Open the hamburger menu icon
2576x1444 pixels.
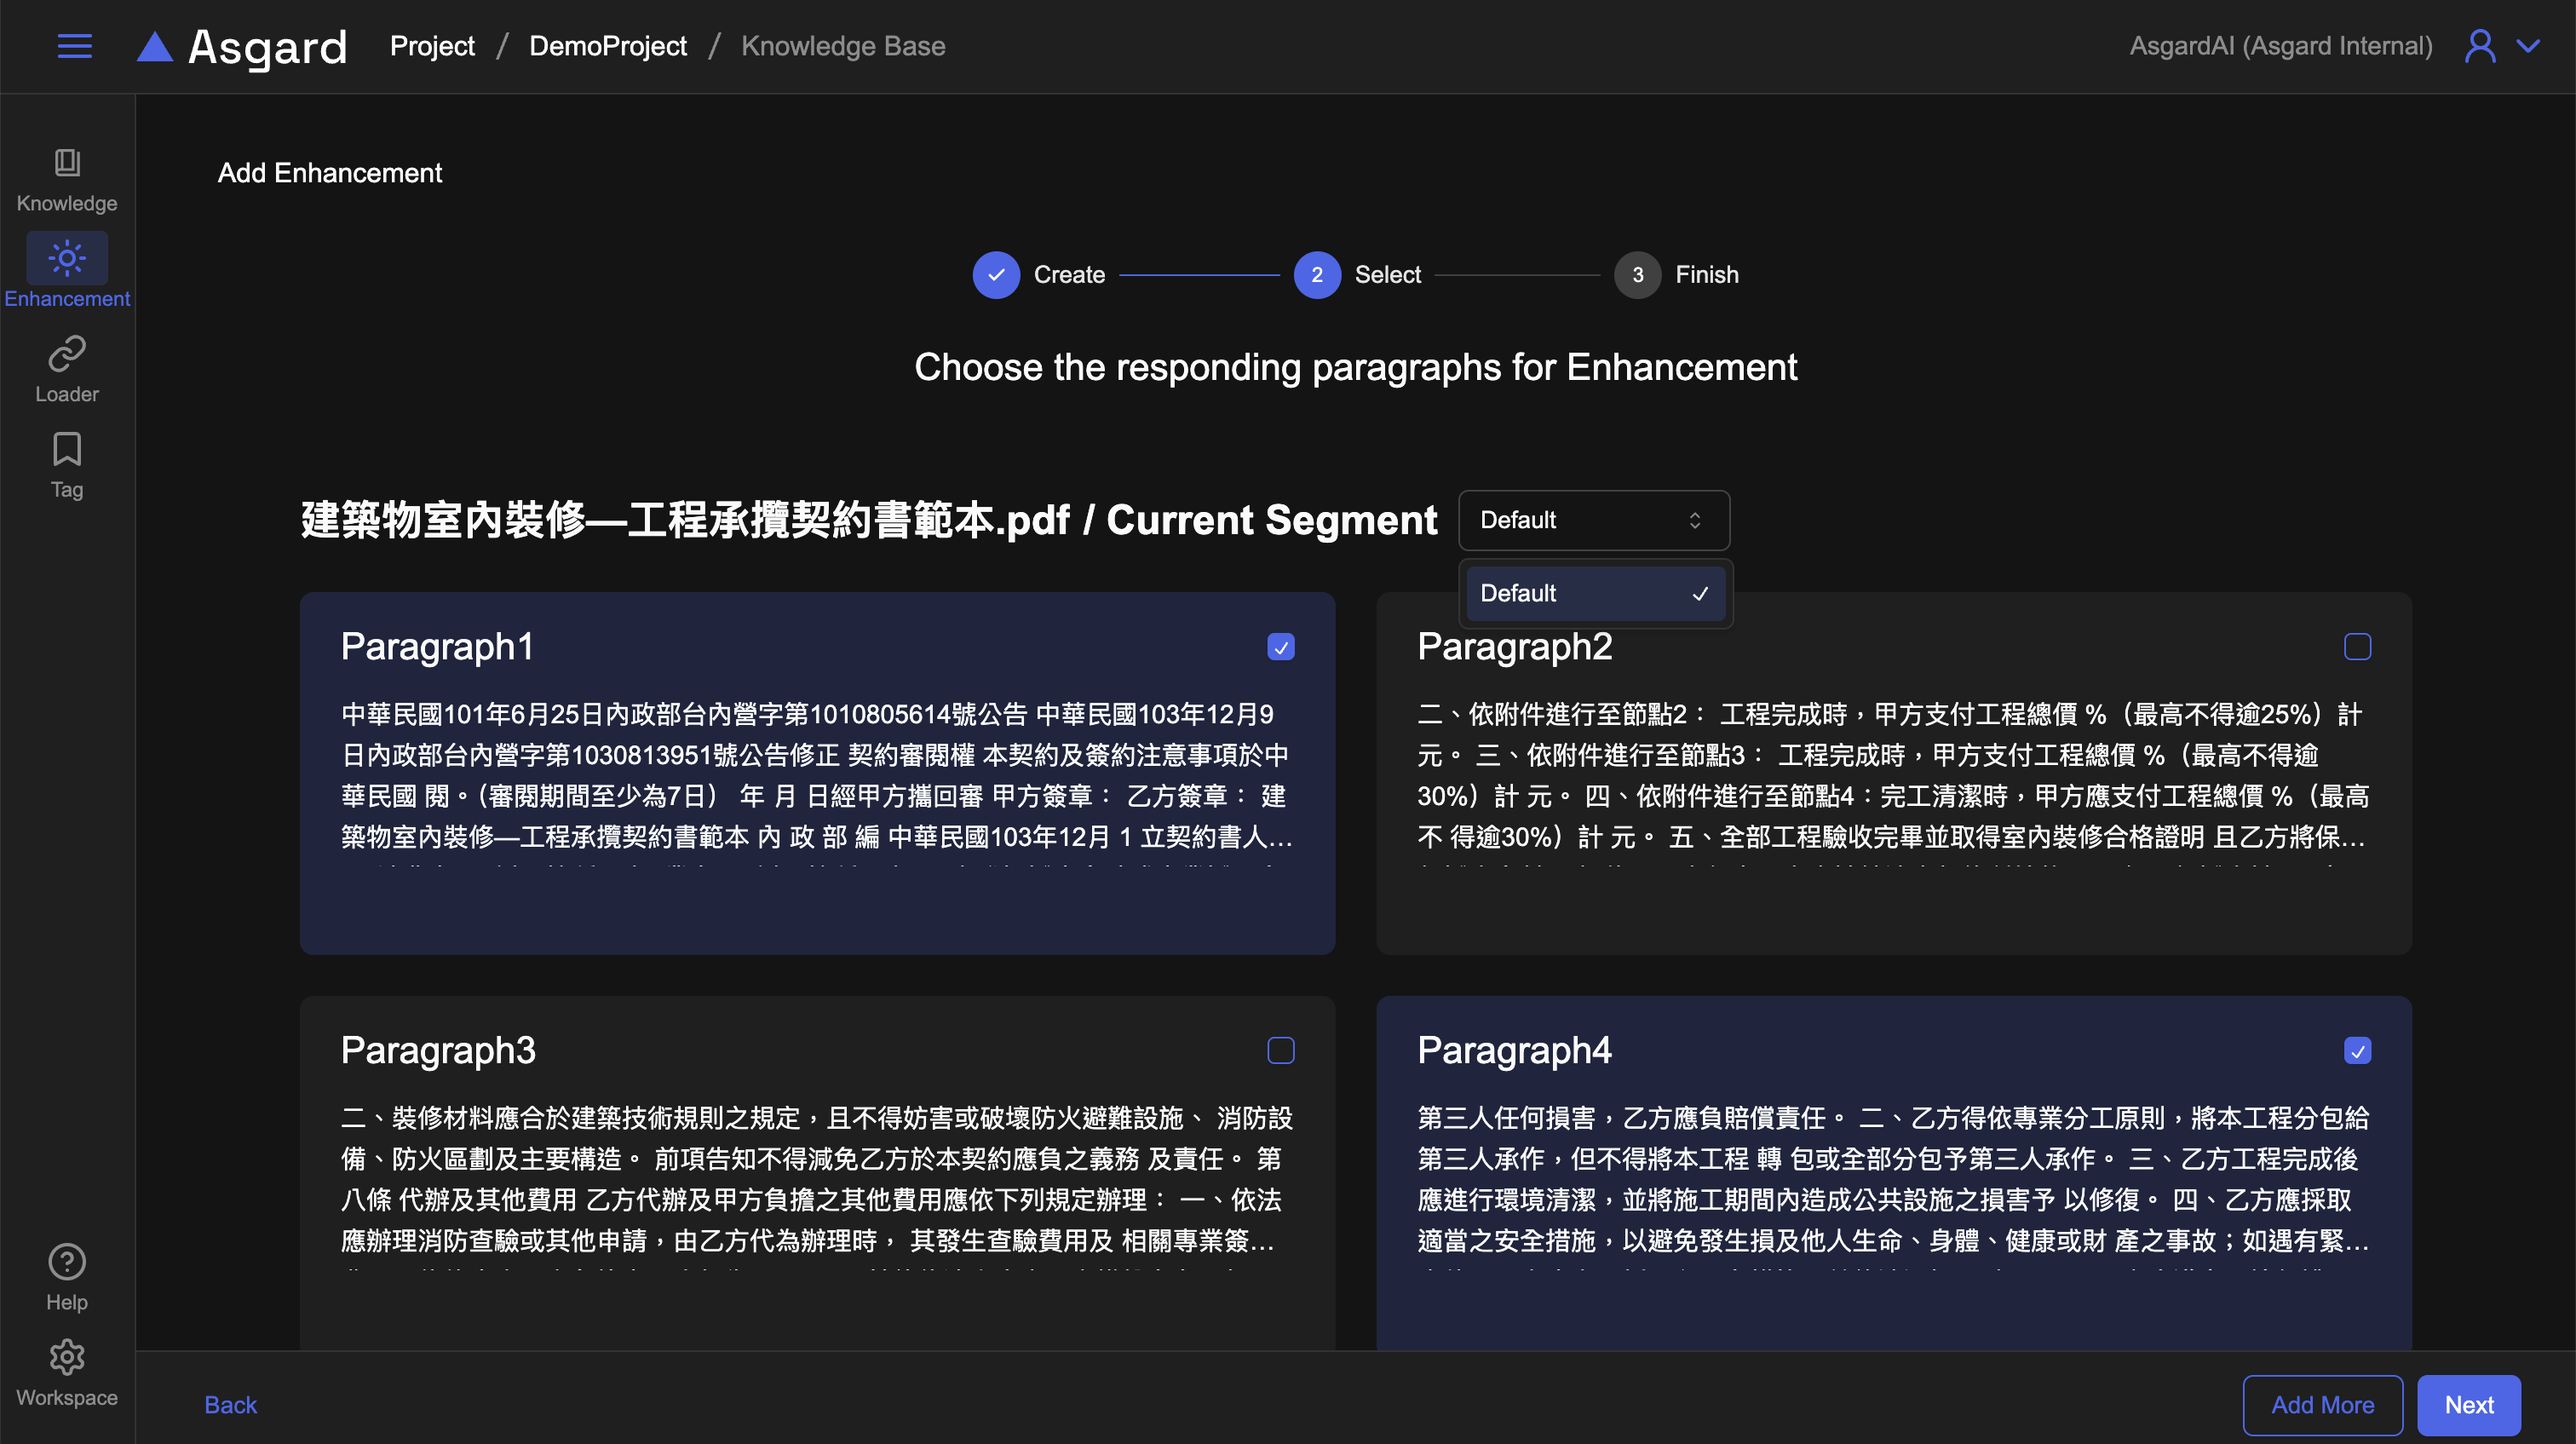click(x=74, y=46)
